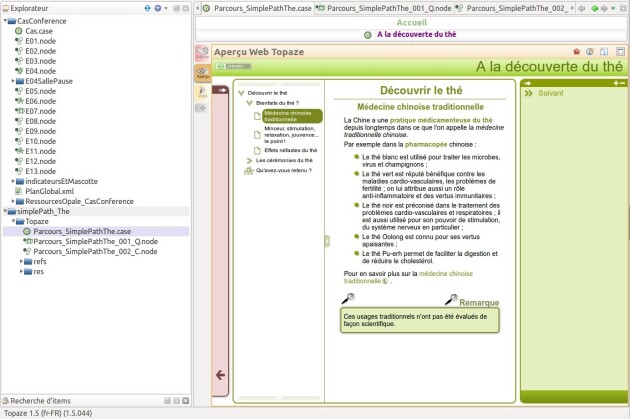Click the outline panel collapse handle

tap(327, 241)
